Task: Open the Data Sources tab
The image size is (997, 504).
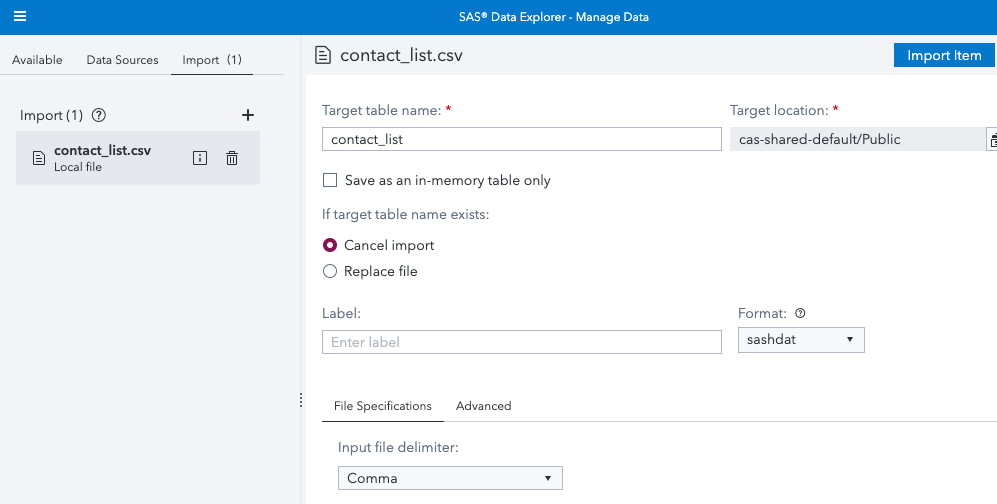Action: 122,60
